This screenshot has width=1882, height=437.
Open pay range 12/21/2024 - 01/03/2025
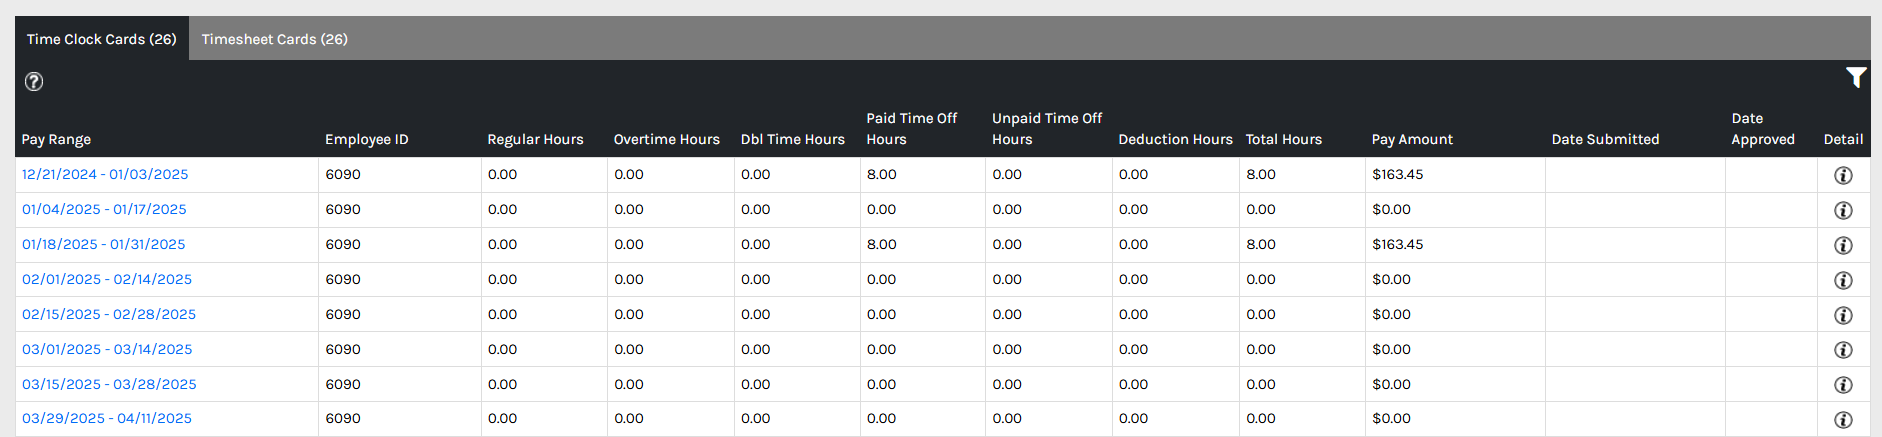point(105,174)
